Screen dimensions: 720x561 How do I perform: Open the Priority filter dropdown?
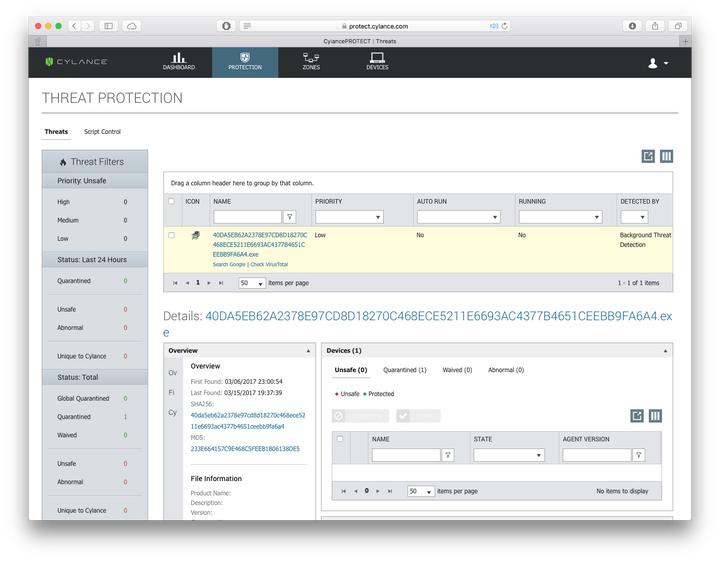[349, 217]
